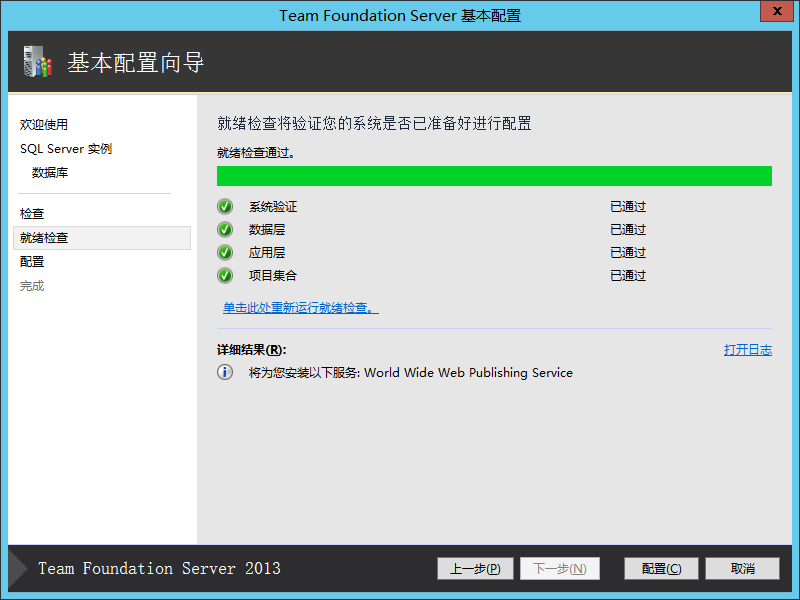
Task: Select the 检查 step in sidebar
Action: pyautogui.click(x=32, y=214)
